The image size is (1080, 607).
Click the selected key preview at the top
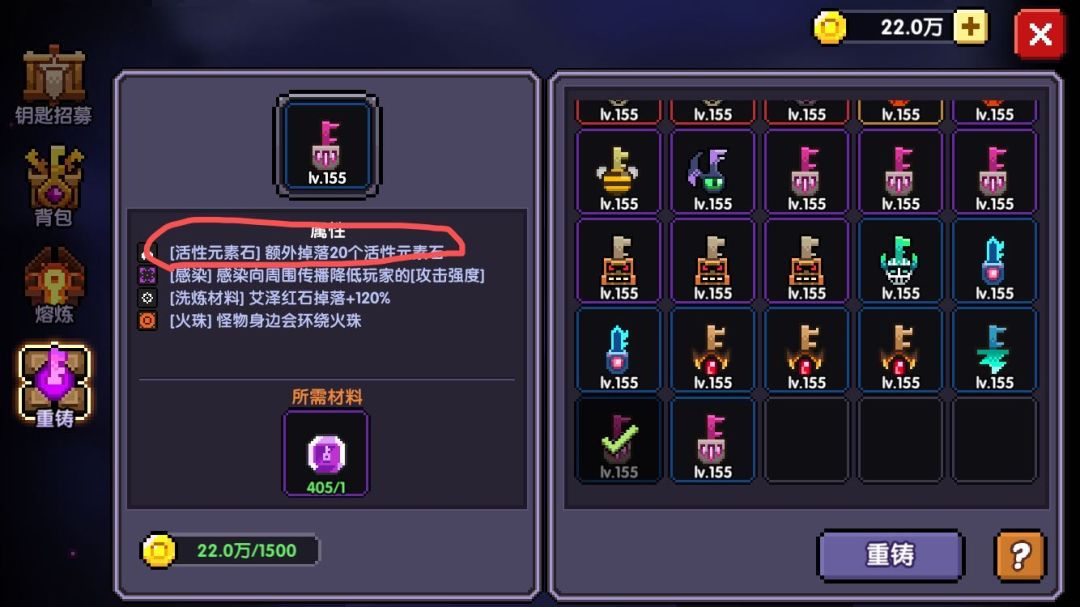[327, 146]
